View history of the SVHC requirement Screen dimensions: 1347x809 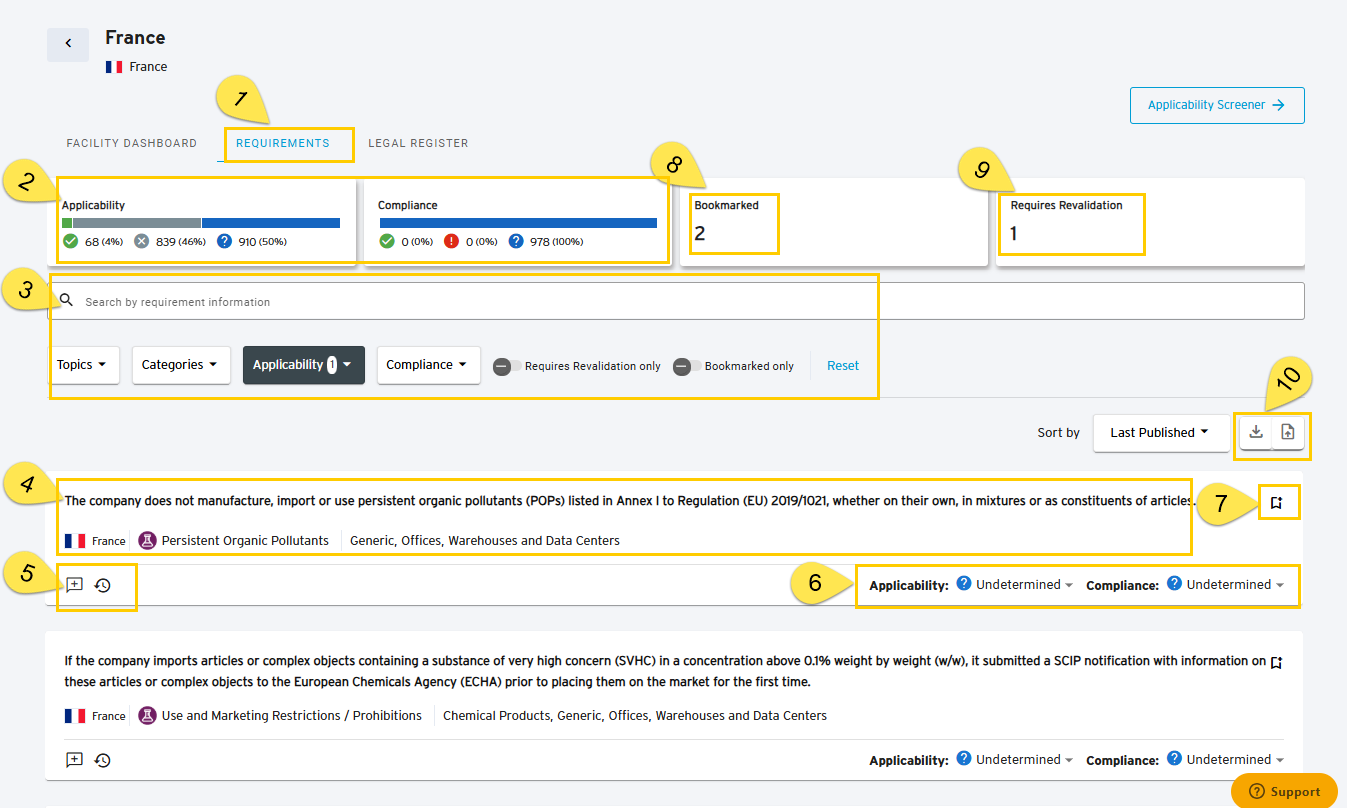102,760
